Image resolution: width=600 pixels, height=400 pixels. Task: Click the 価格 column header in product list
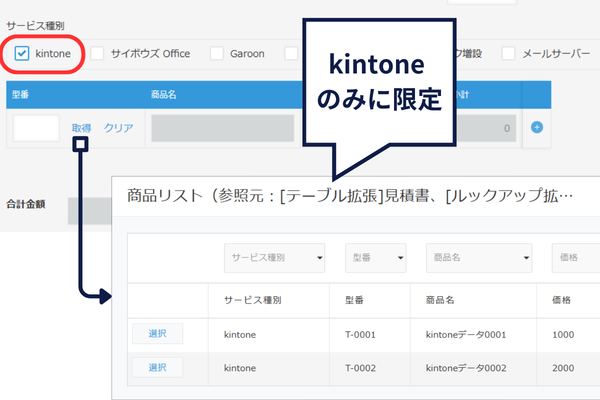click(561, 300)
